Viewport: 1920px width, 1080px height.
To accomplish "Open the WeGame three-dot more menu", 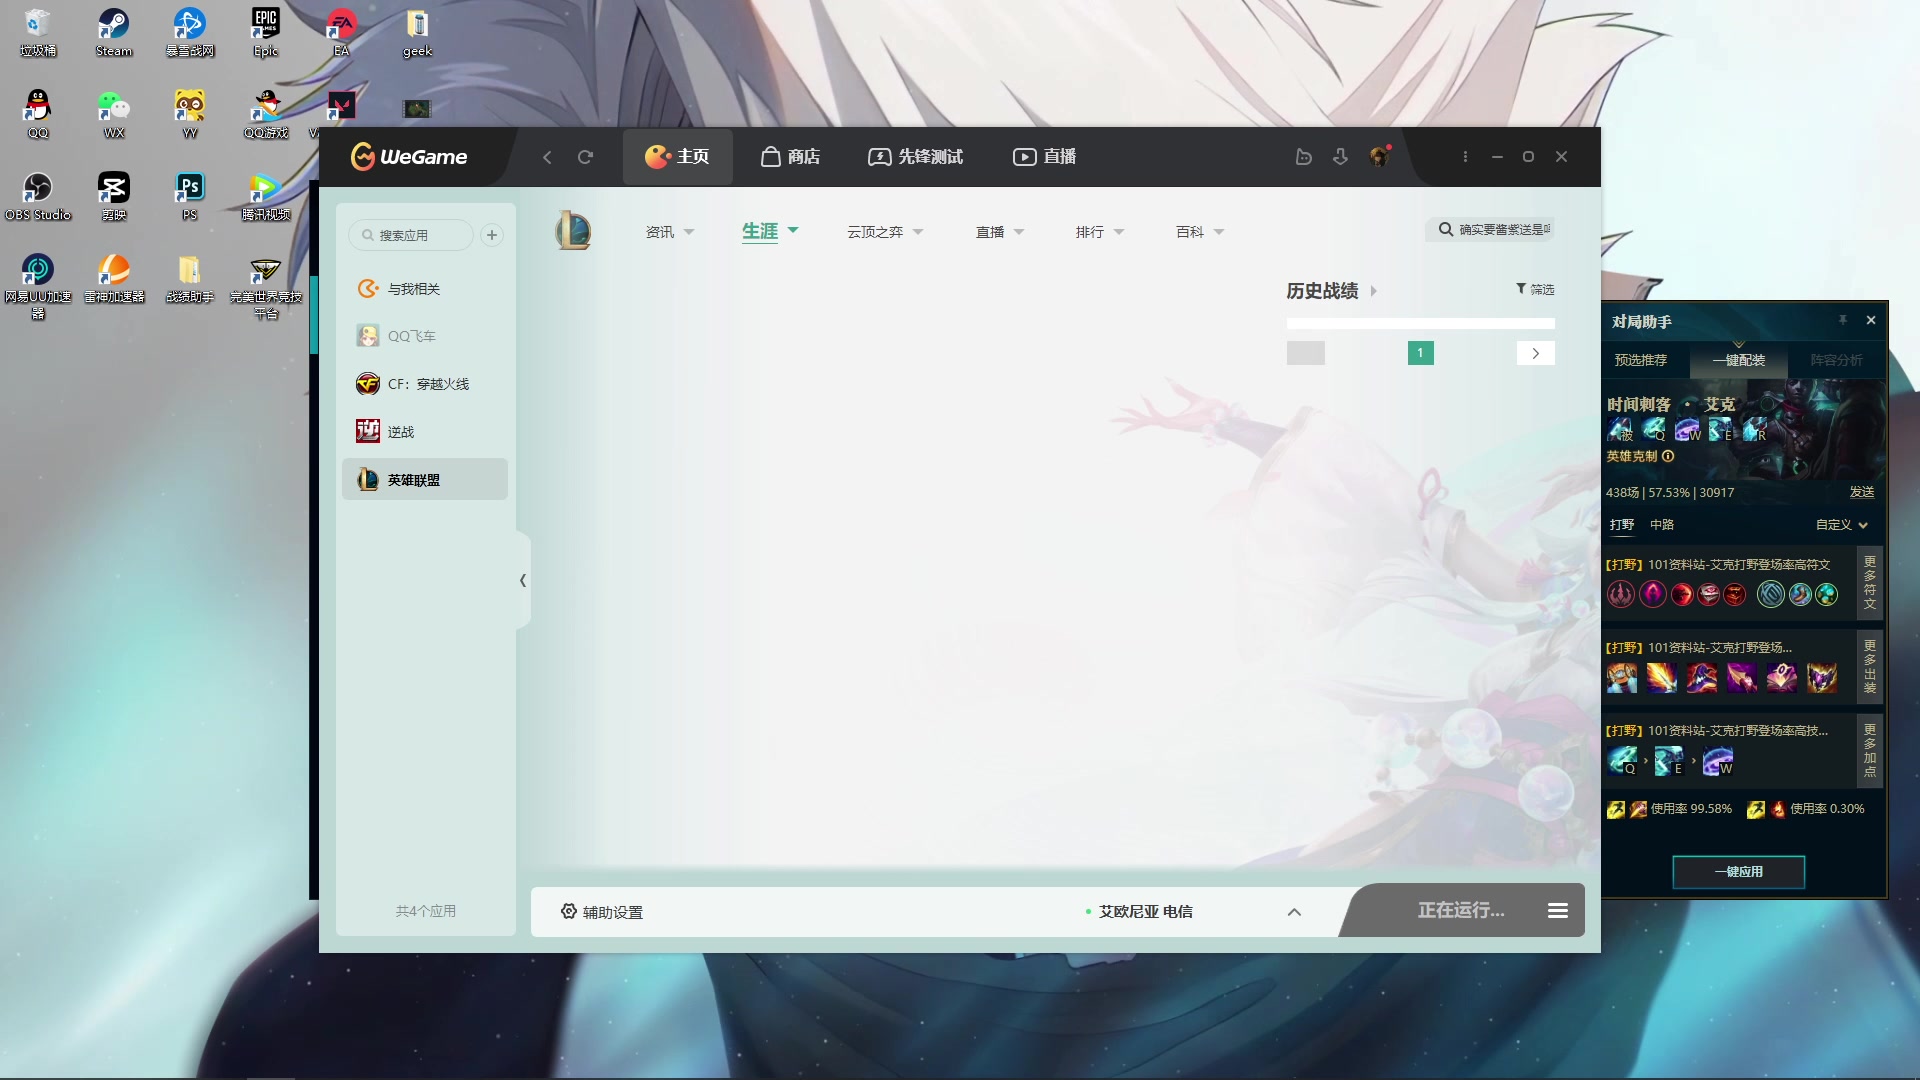I will click(x=1465, y=157).
